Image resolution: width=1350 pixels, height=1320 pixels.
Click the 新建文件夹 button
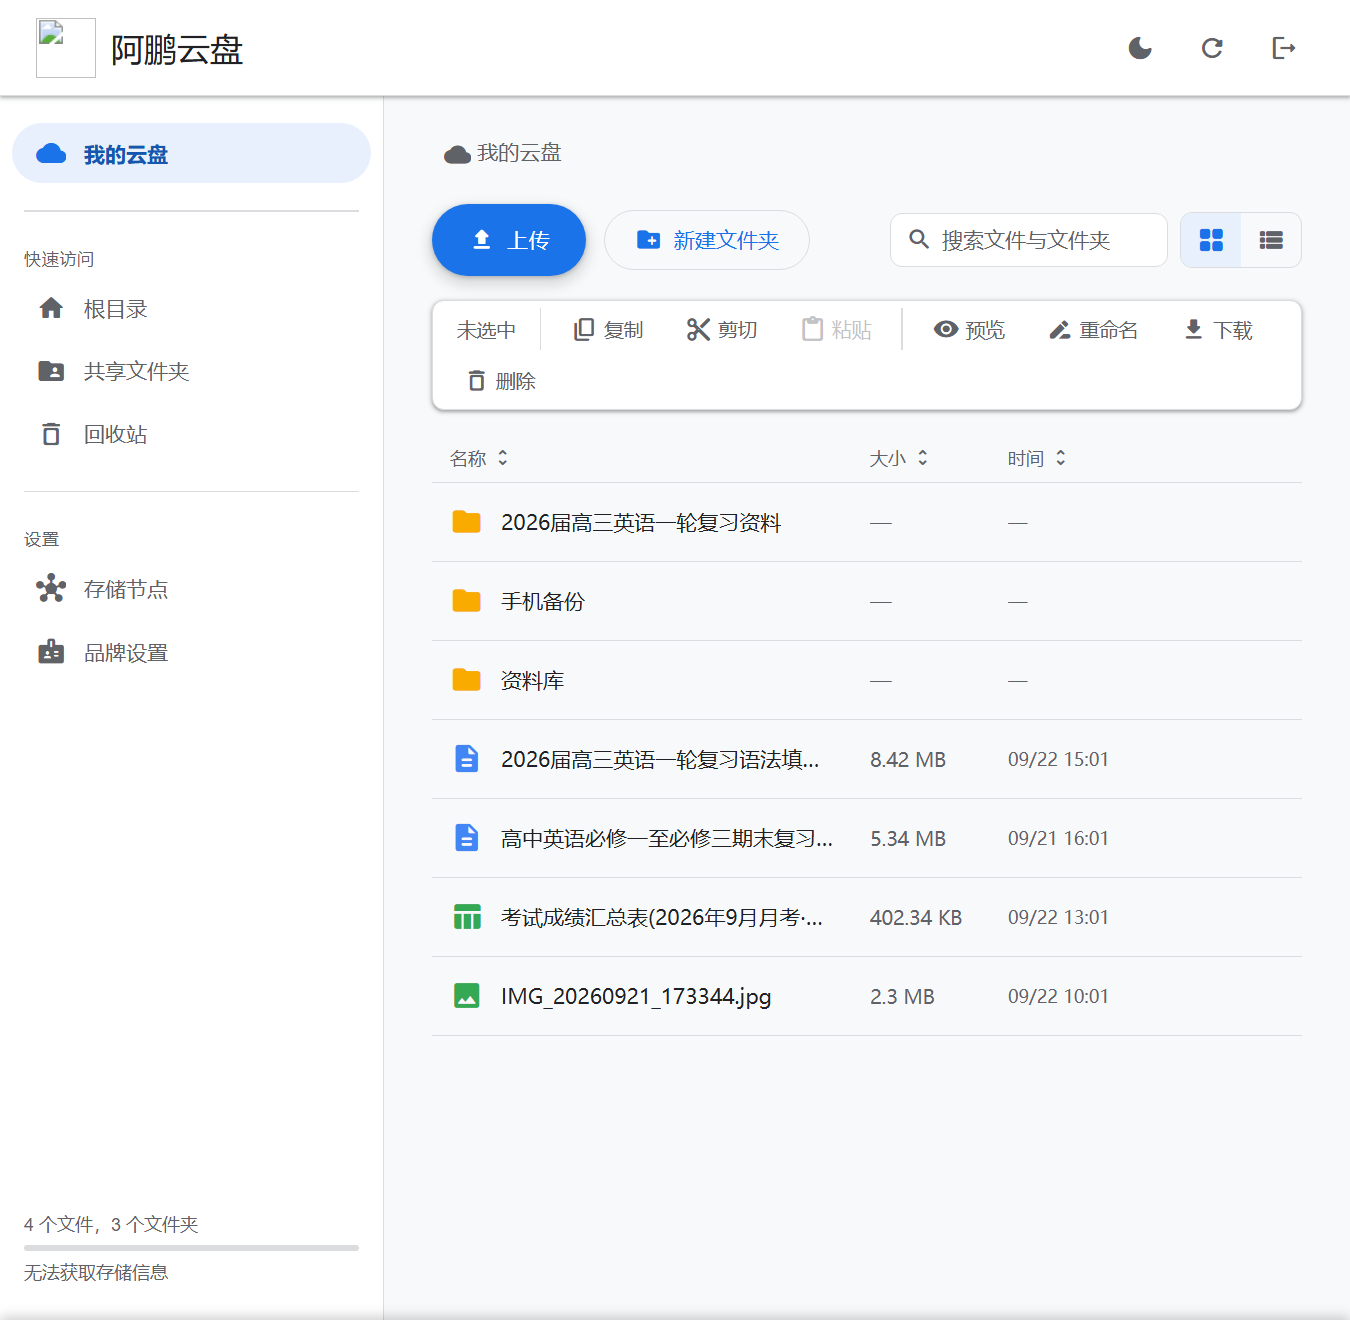tap(707, 240)
